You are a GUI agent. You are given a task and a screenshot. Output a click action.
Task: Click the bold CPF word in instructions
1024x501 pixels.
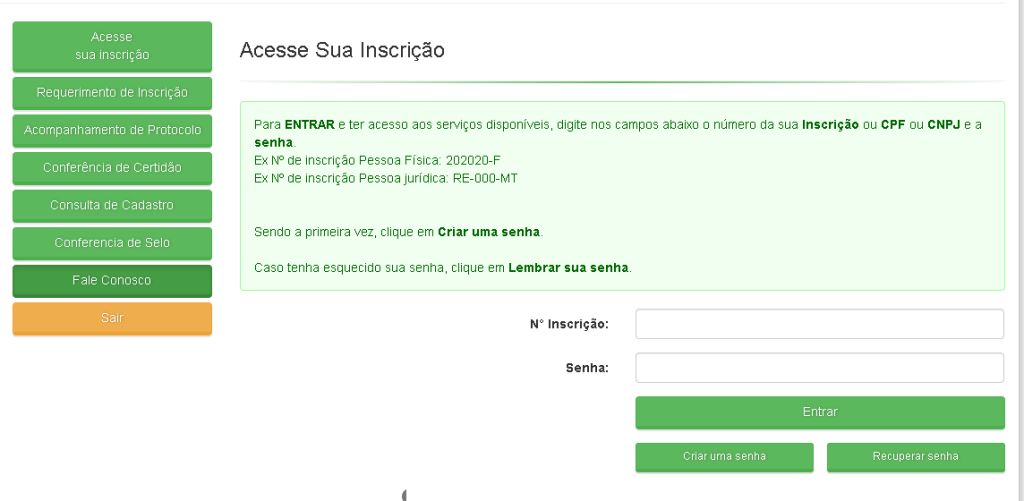(x=893, y=124)
